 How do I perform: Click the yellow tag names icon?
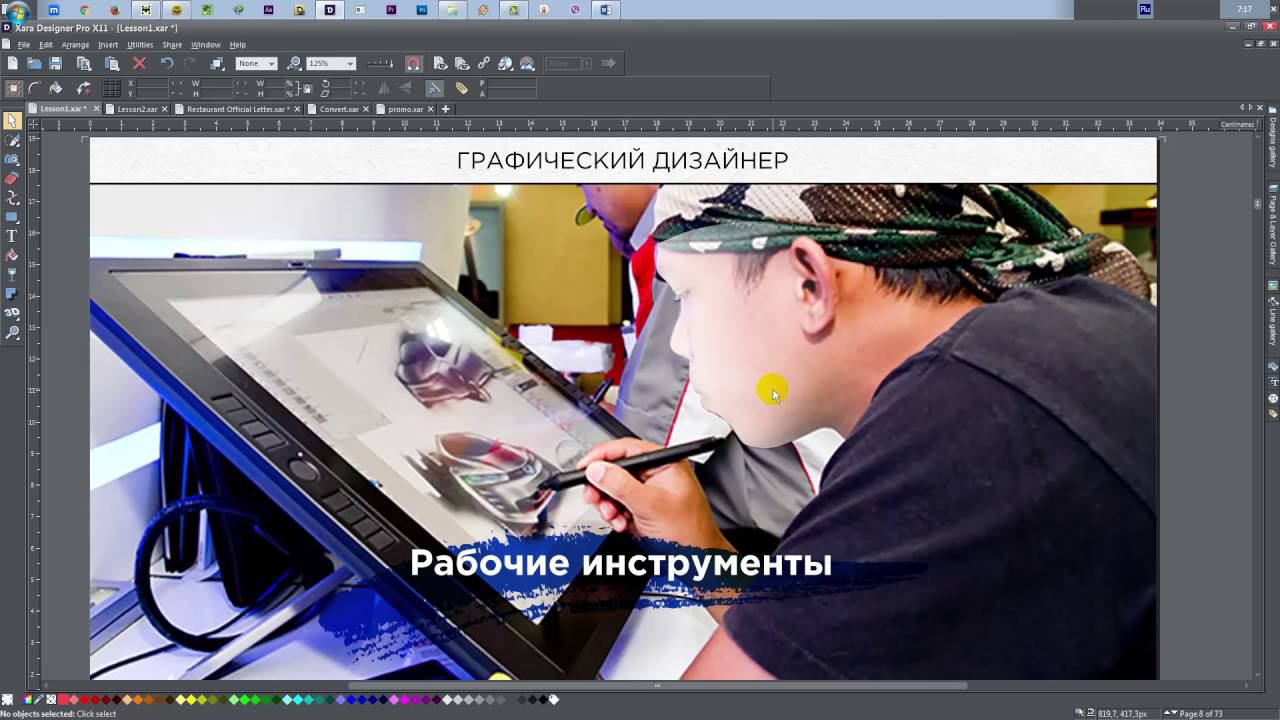[x=461, y=88]
